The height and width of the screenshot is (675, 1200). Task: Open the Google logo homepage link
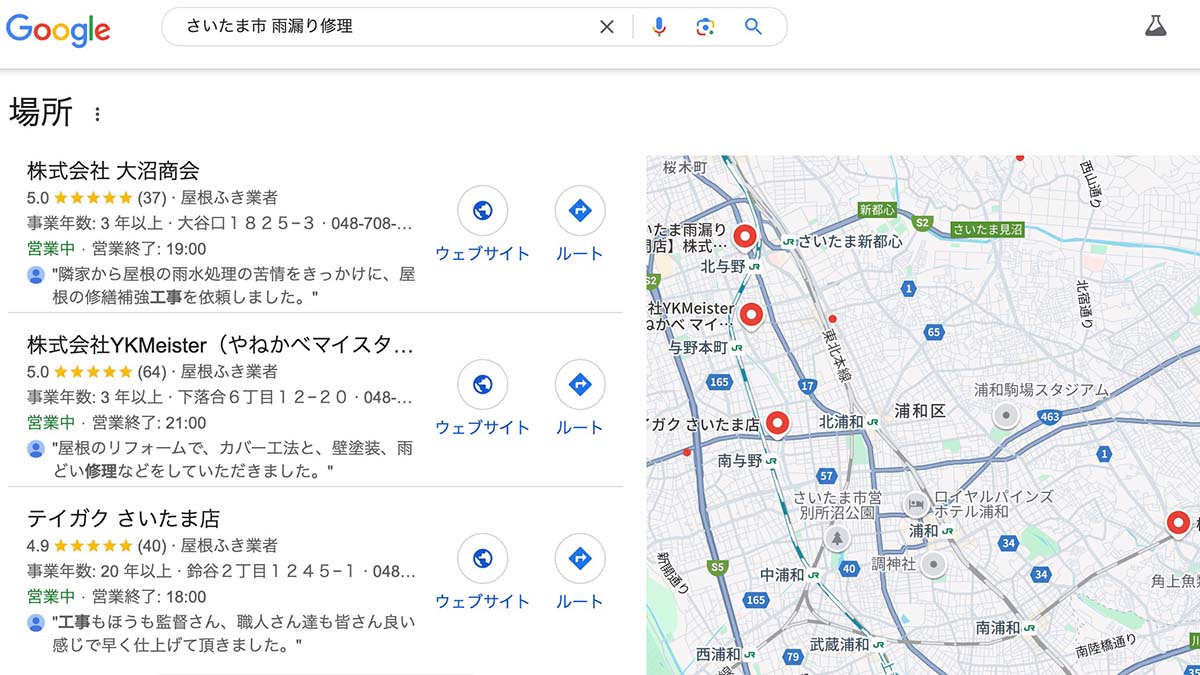pos(58,28)
